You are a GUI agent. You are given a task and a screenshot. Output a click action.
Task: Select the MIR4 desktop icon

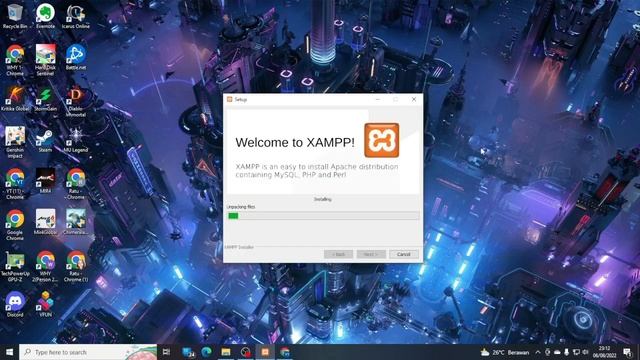[x=45, y=181]
